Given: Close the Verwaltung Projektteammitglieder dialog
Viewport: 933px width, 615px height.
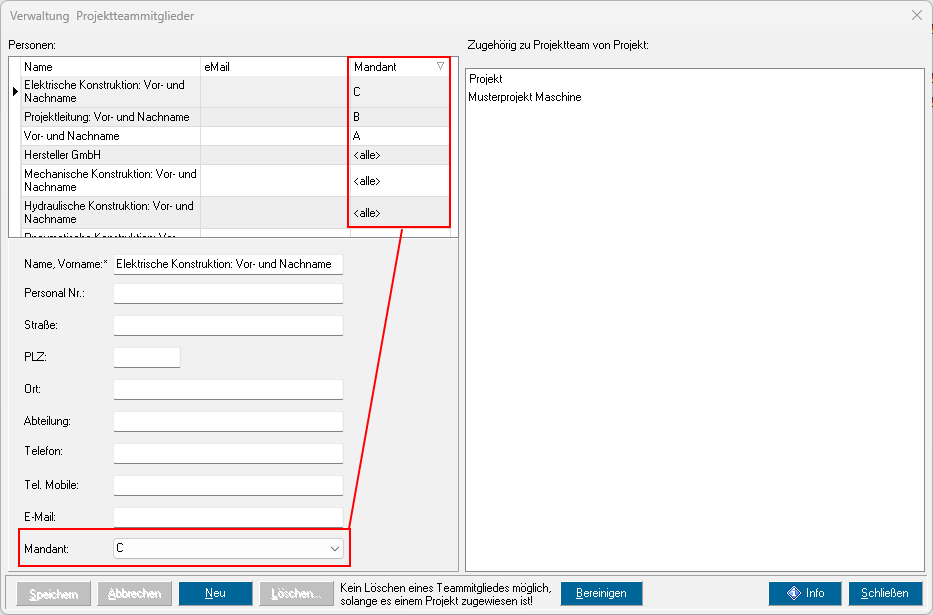Looking at the screenshot, I should pyautogui.click(x=916, y=16).
